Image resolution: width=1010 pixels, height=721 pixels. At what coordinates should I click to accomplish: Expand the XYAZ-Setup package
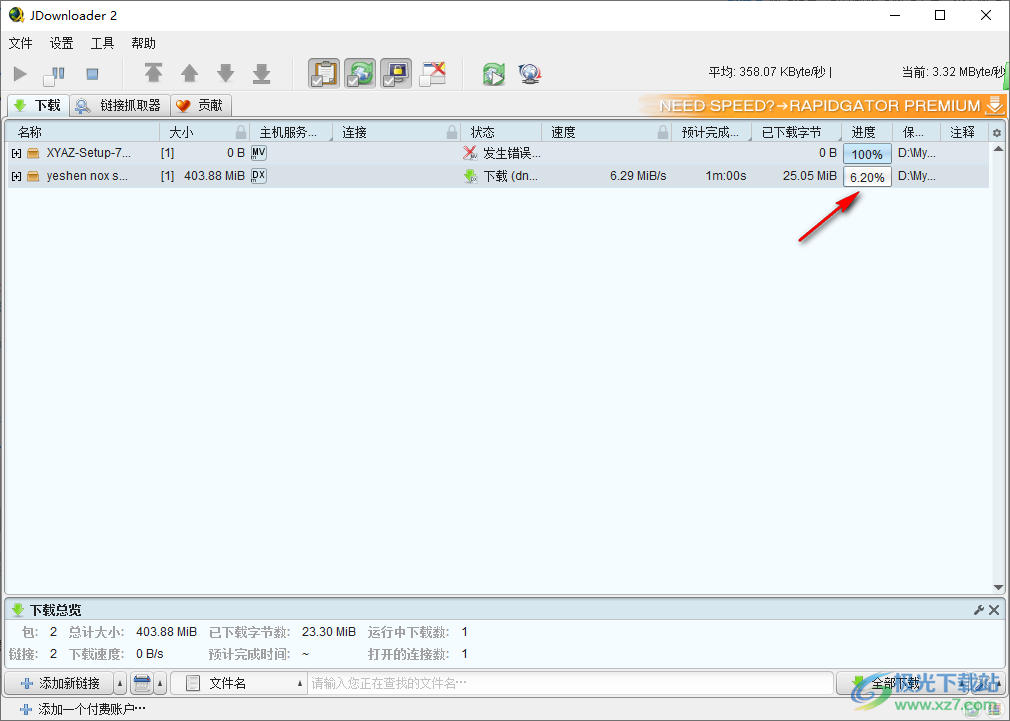click(x=17, y=153)
